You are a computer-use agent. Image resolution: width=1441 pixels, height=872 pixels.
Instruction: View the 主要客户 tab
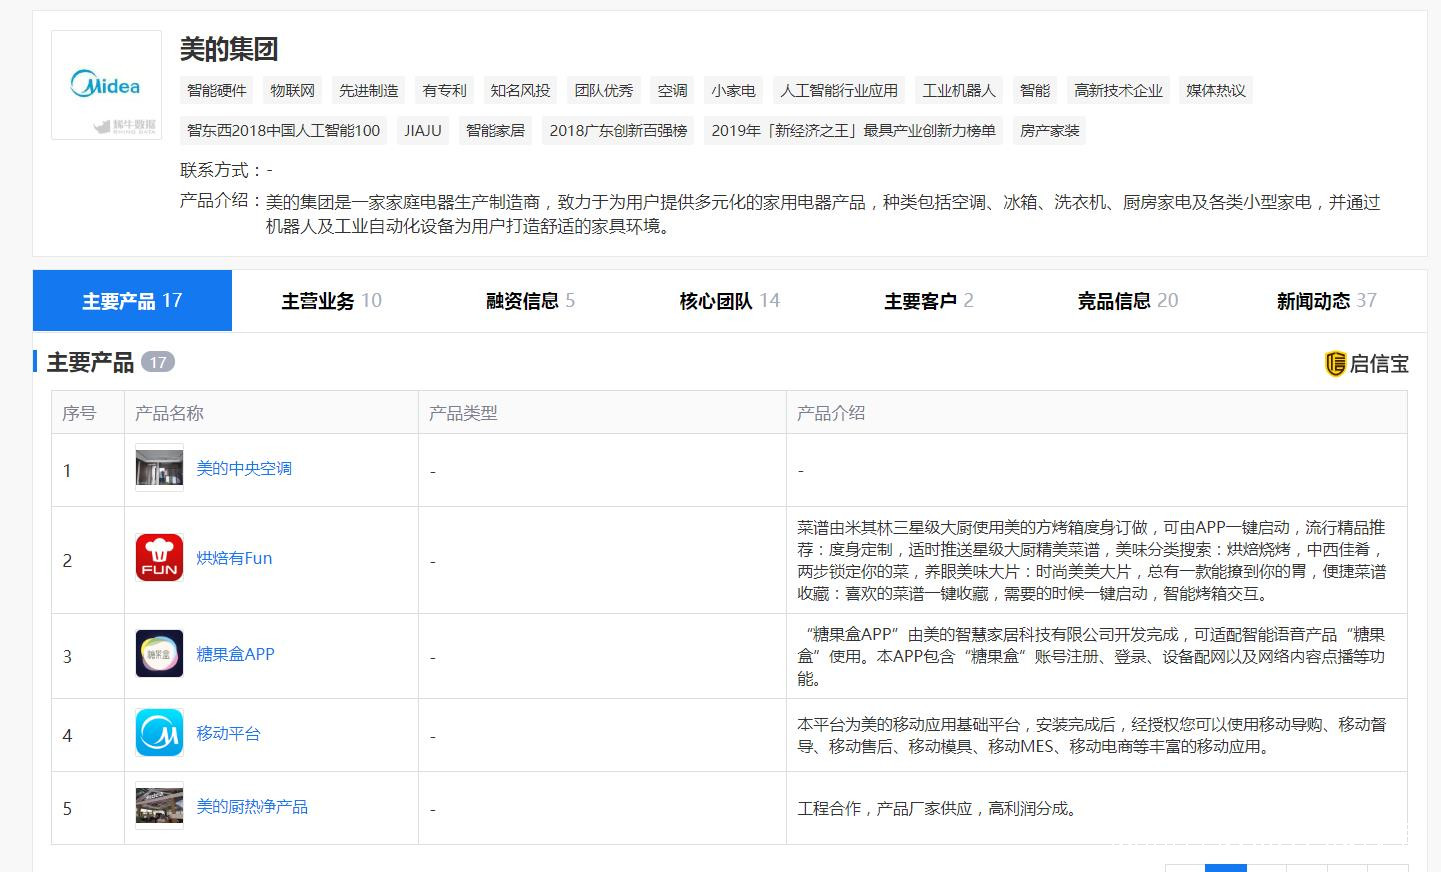coord(928,301)
